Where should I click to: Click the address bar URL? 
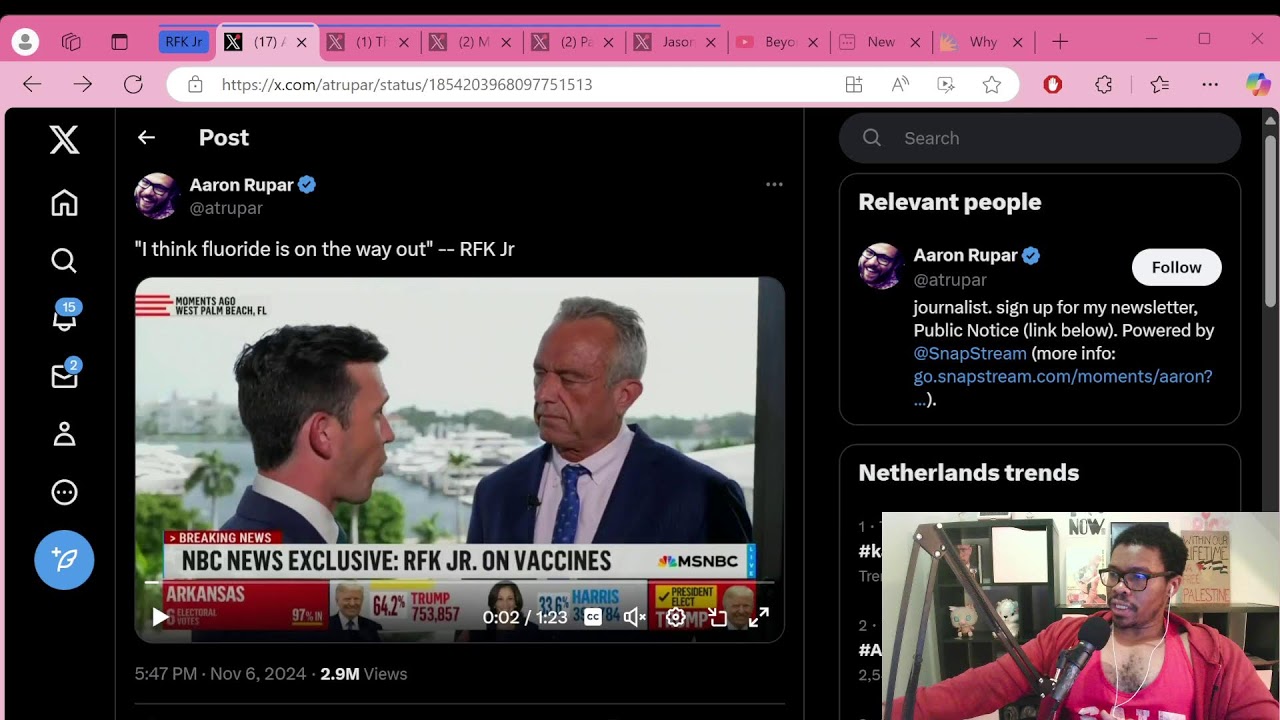pyautogui.click(x=407, y=85)
